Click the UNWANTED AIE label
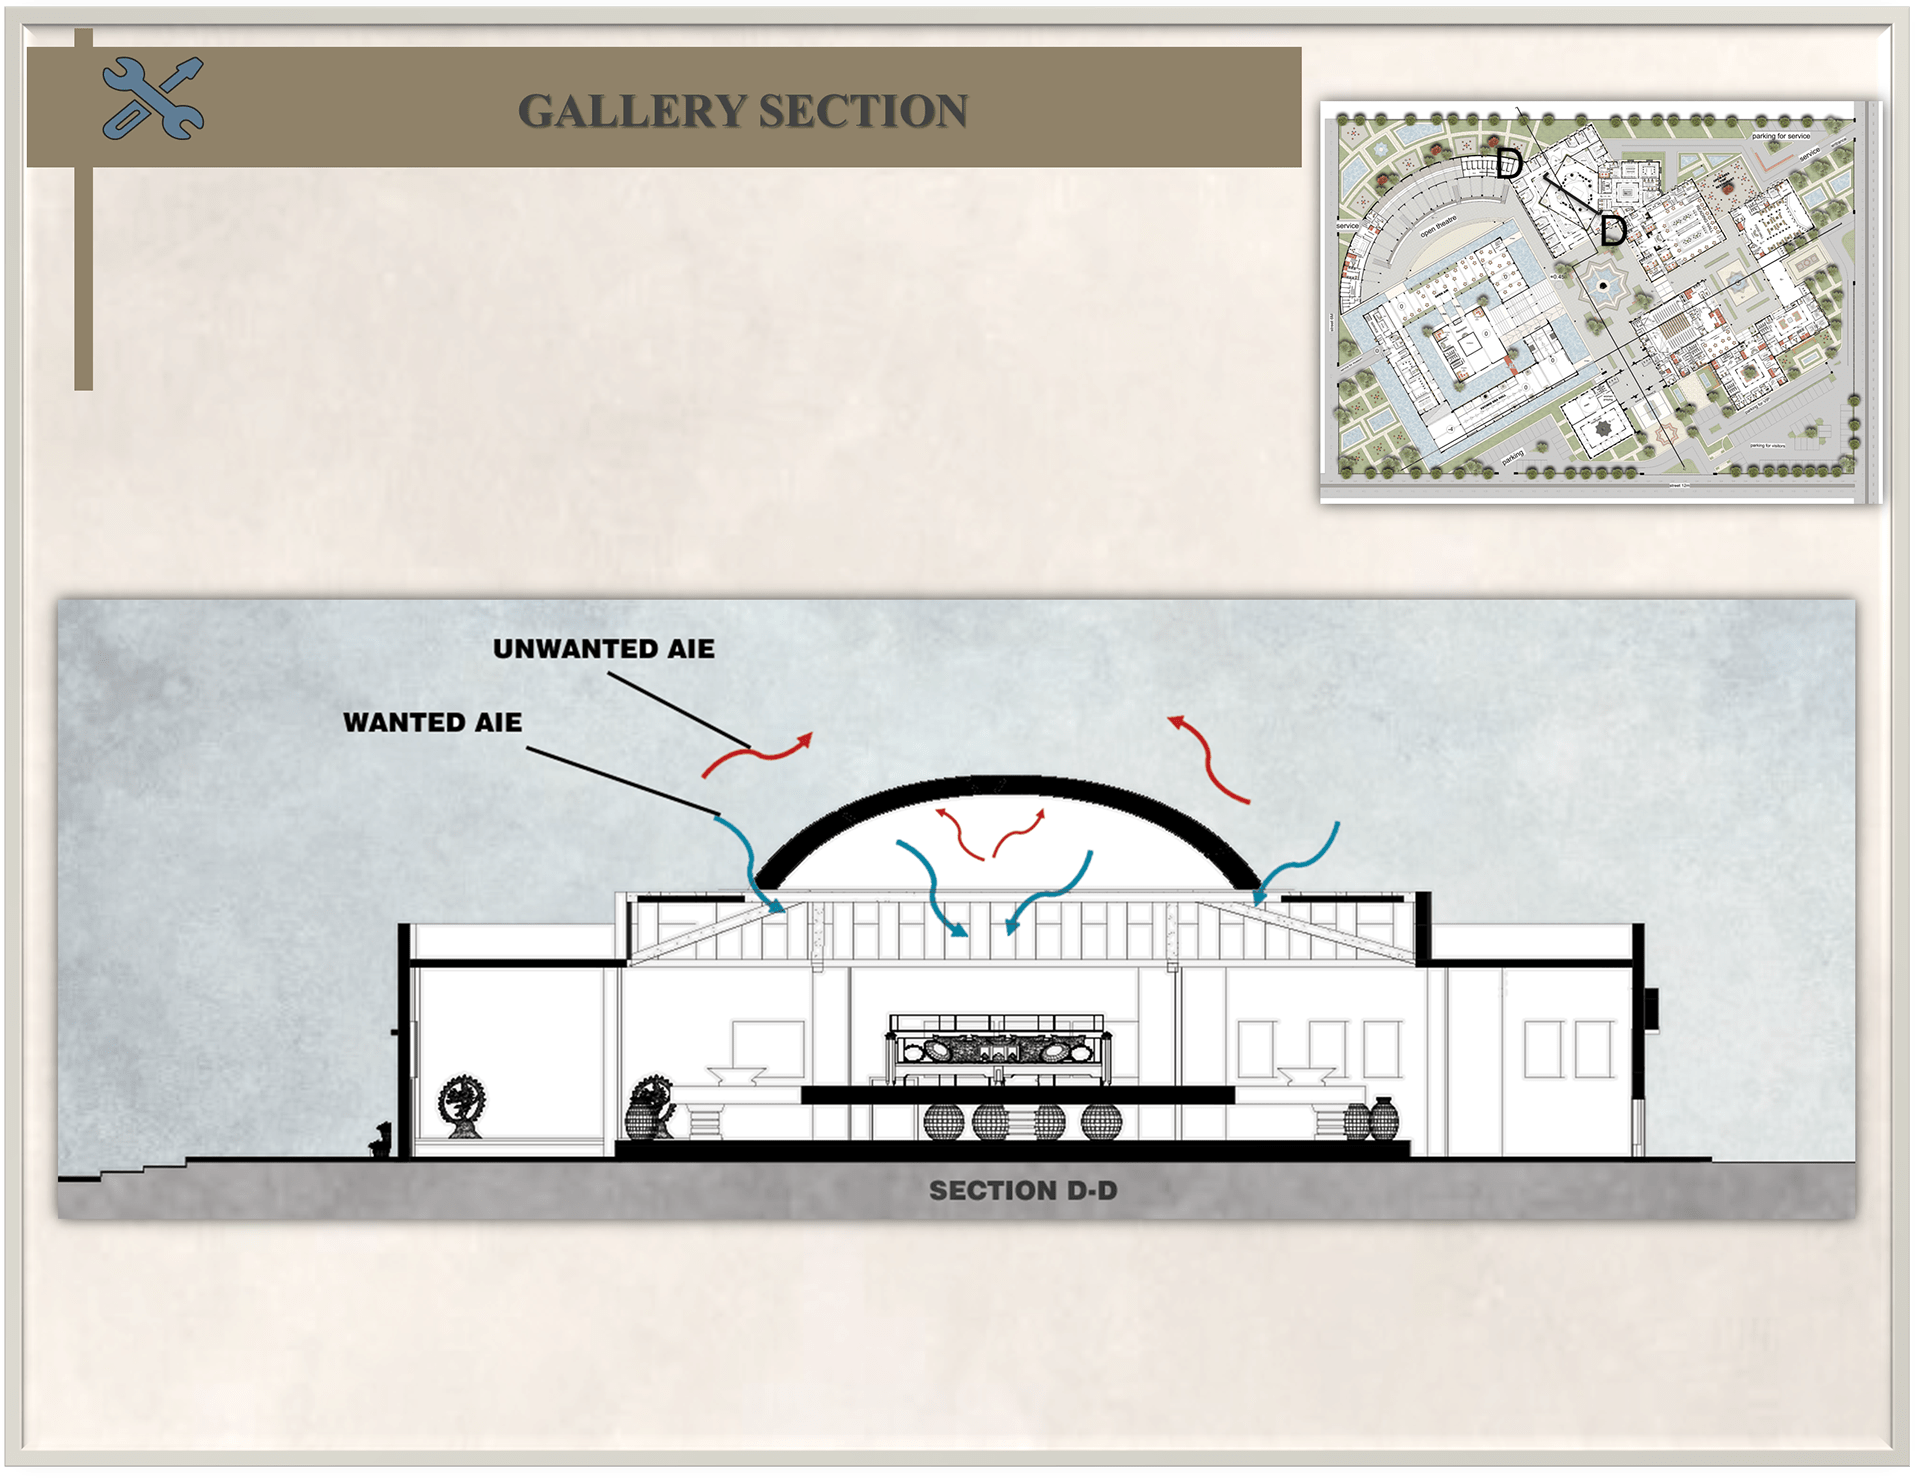The image size is (1920, 1483). coord(604,649)
